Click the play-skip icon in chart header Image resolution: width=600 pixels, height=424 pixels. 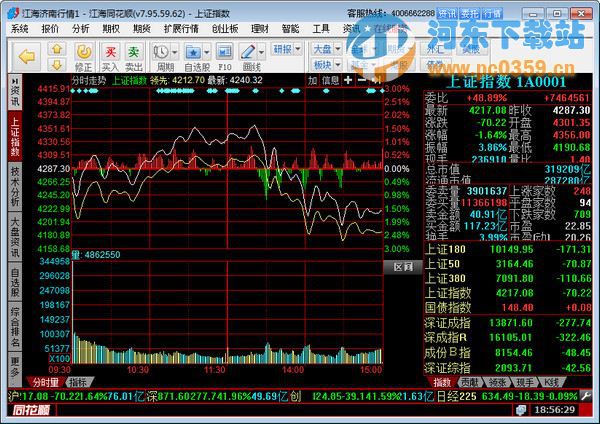[x=377, y=80]
